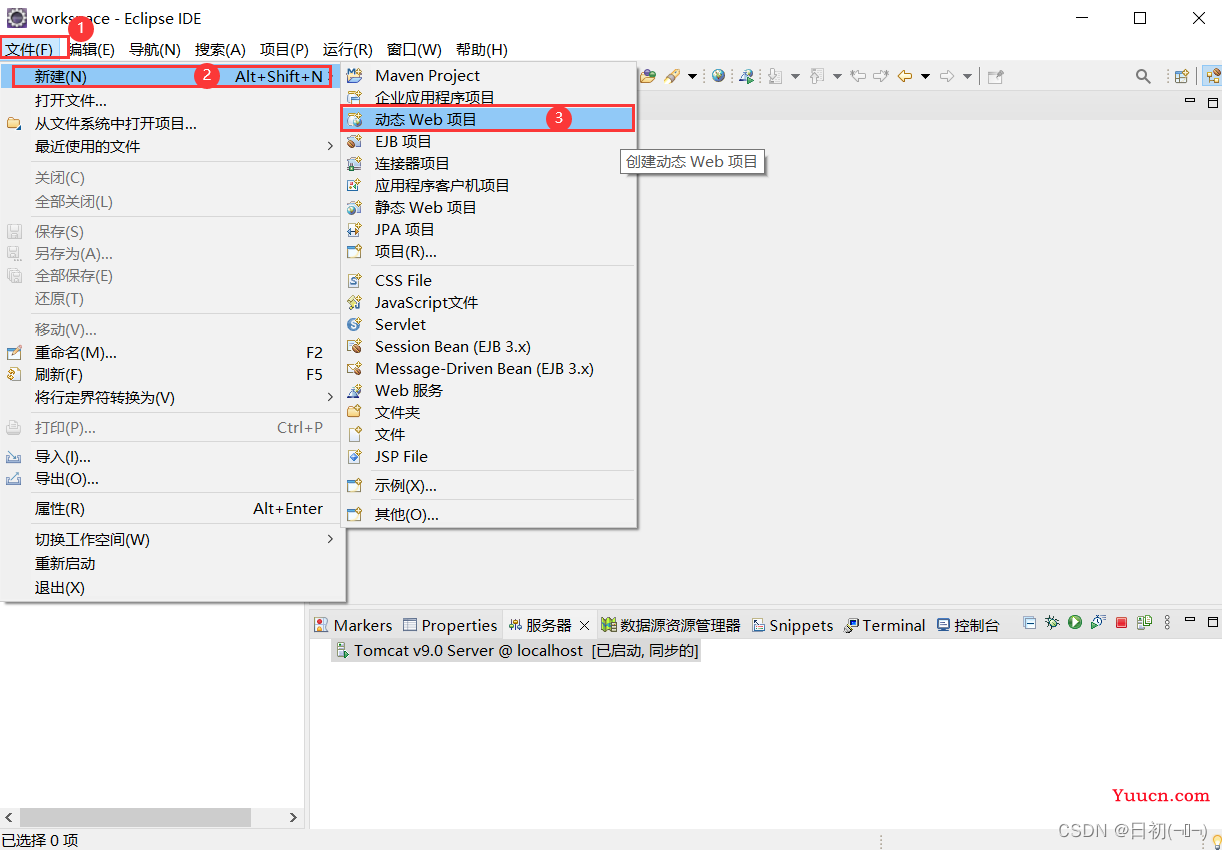The image size is (1222, 850).
Task: Stop the server with red square icon
Action: point(1121,622)
